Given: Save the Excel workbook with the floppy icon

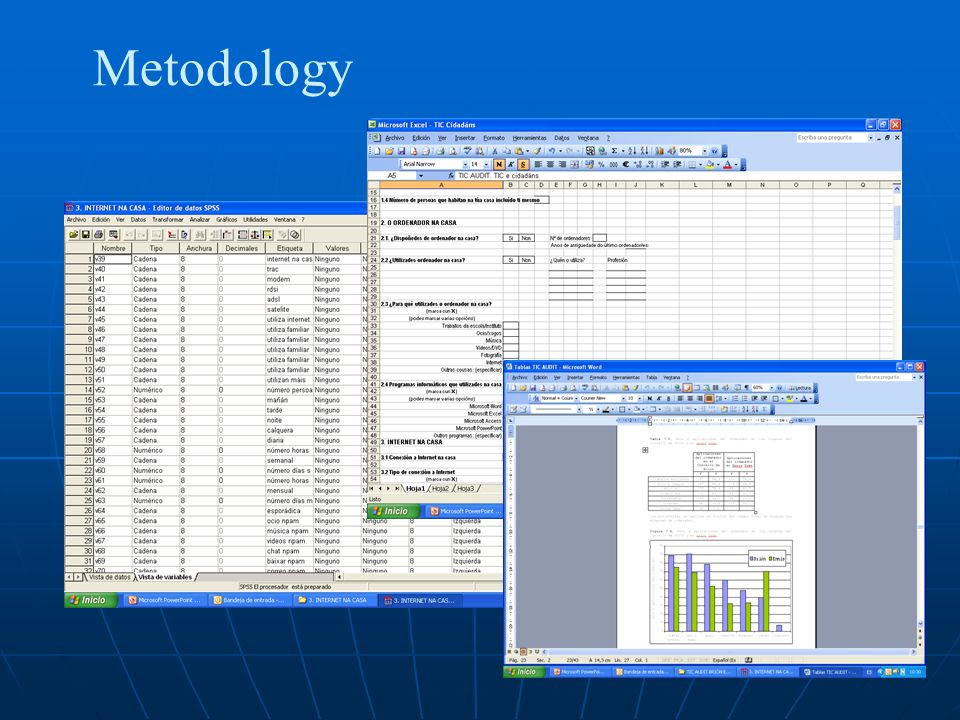Looking at the screenshot, I should 401,151.
